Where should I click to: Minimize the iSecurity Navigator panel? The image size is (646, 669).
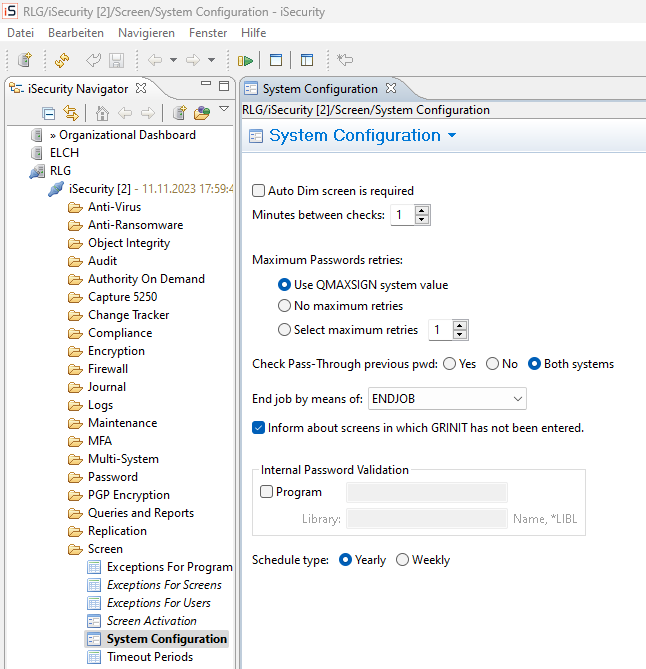tap(206, 84)
